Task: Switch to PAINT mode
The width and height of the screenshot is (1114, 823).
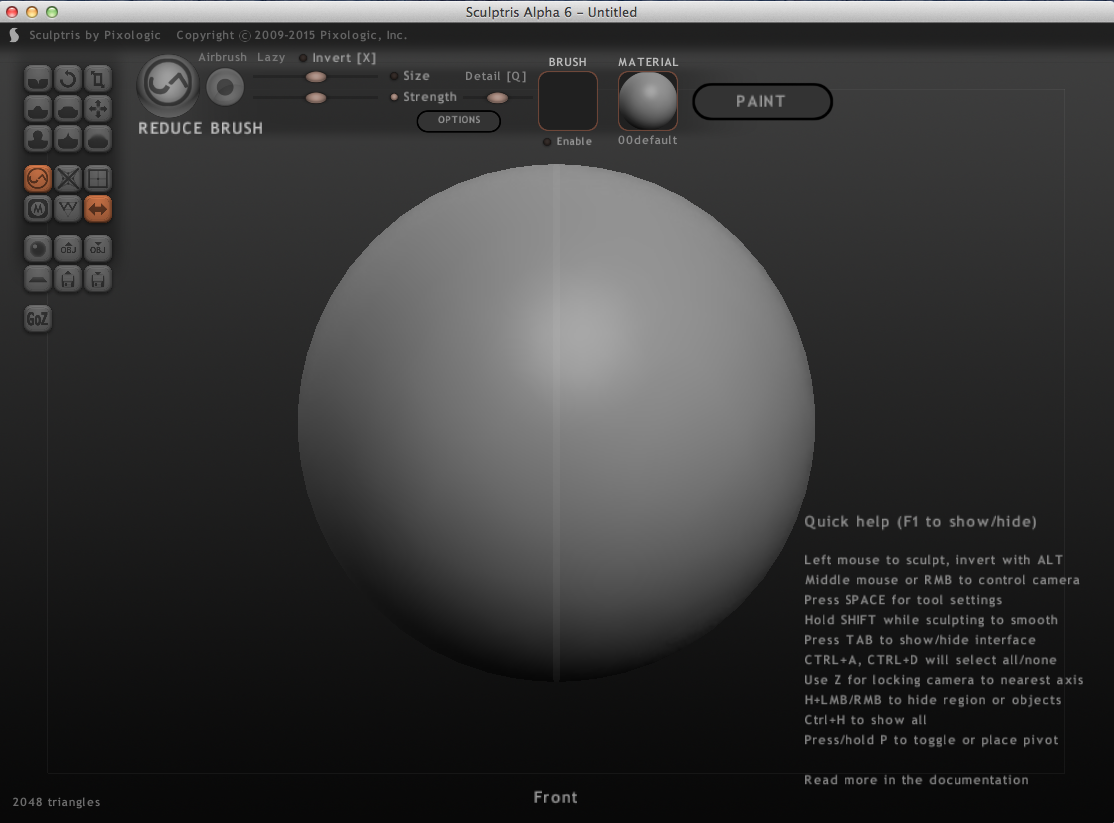Action: click(762, 102)
